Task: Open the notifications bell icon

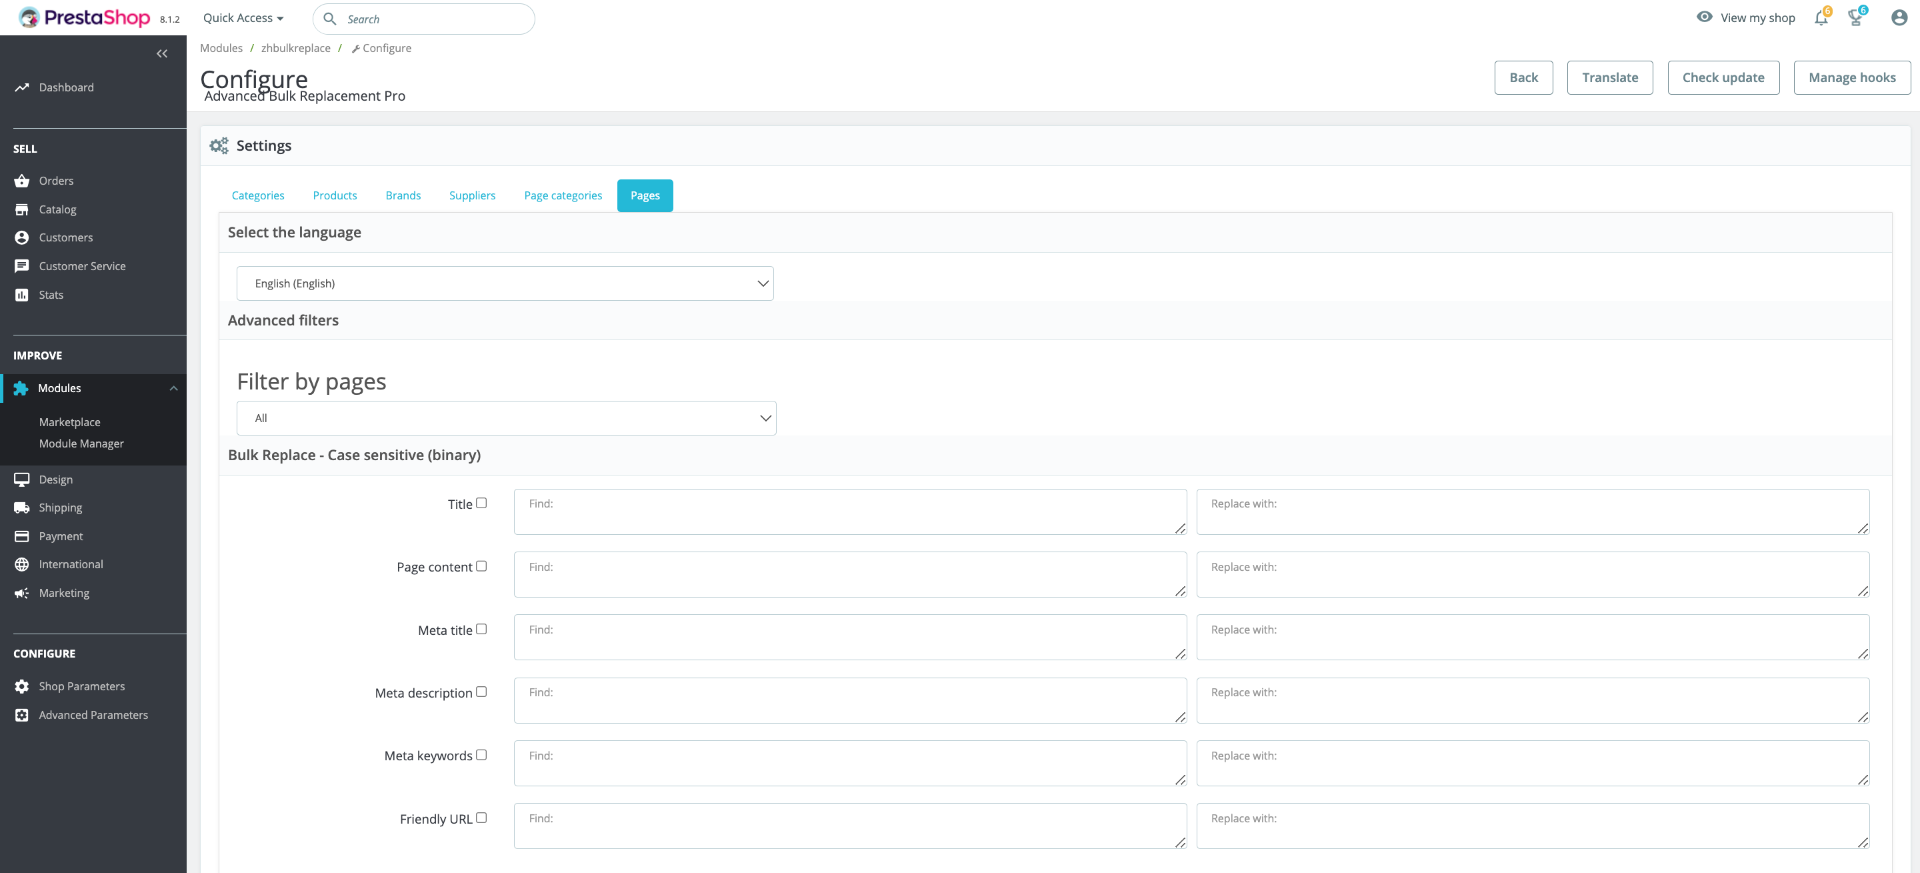Action: 1821,18
